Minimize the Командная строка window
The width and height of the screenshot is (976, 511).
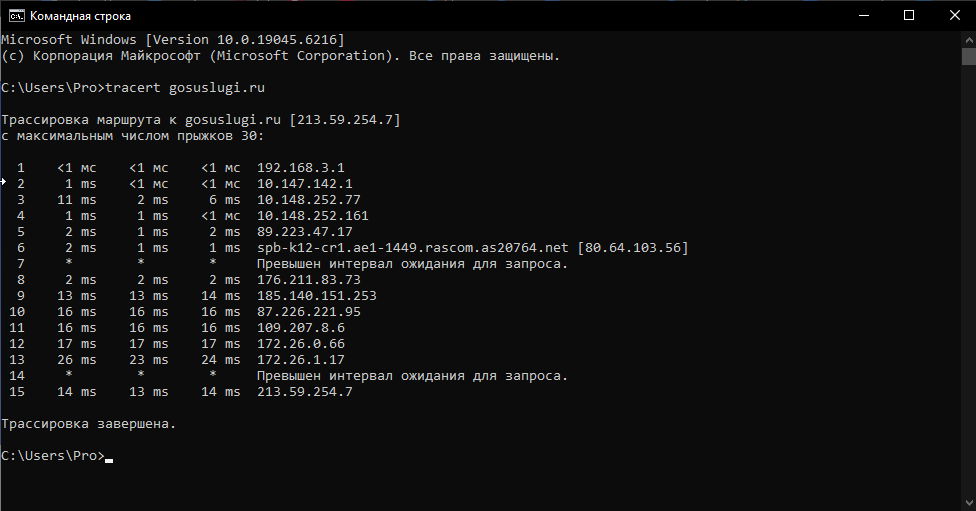[x=863, y=16]
